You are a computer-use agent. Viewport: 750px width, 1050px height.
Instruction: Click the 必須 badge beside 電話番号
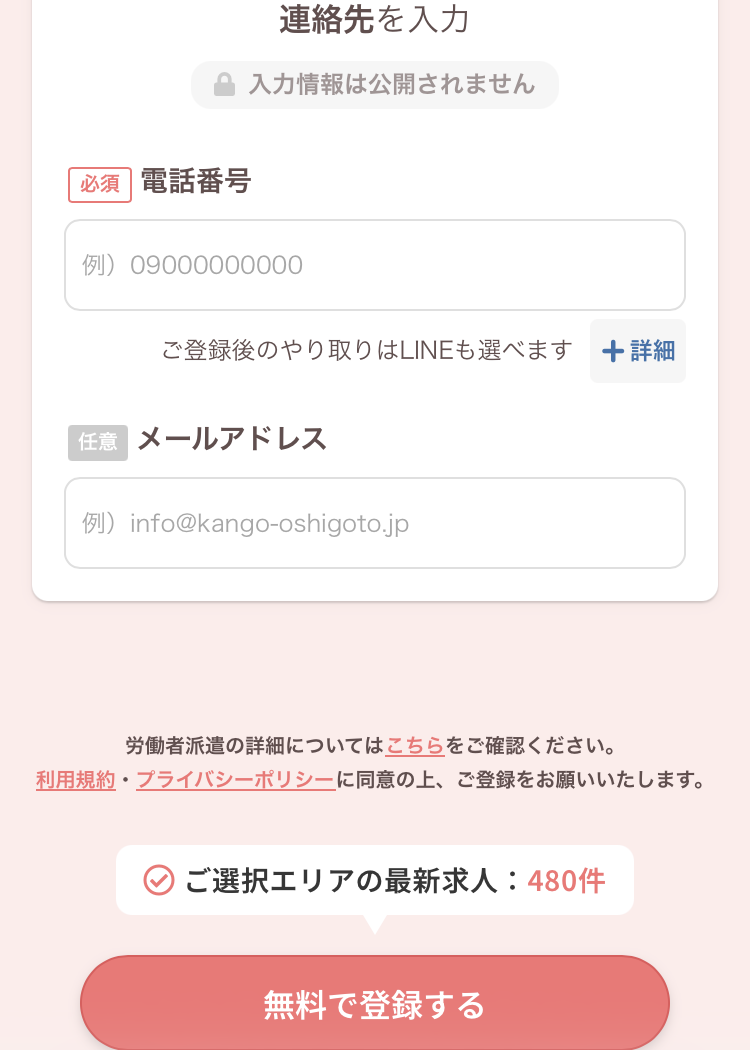pyautogui.click(x=100, y=184)
